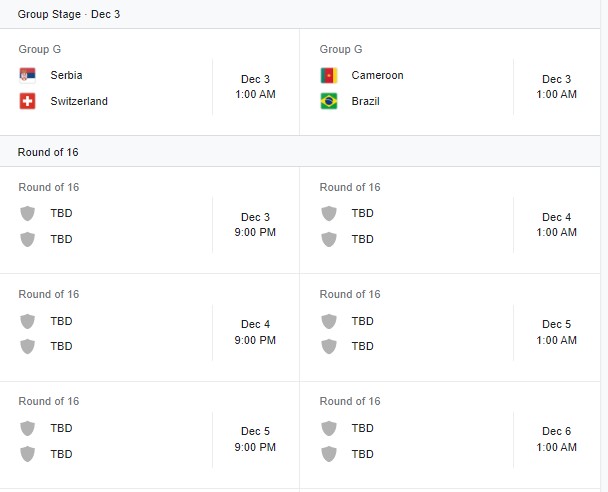Select the Brazil team name
608x492 pixels.
pyautogui.click(x=365, y=101)
